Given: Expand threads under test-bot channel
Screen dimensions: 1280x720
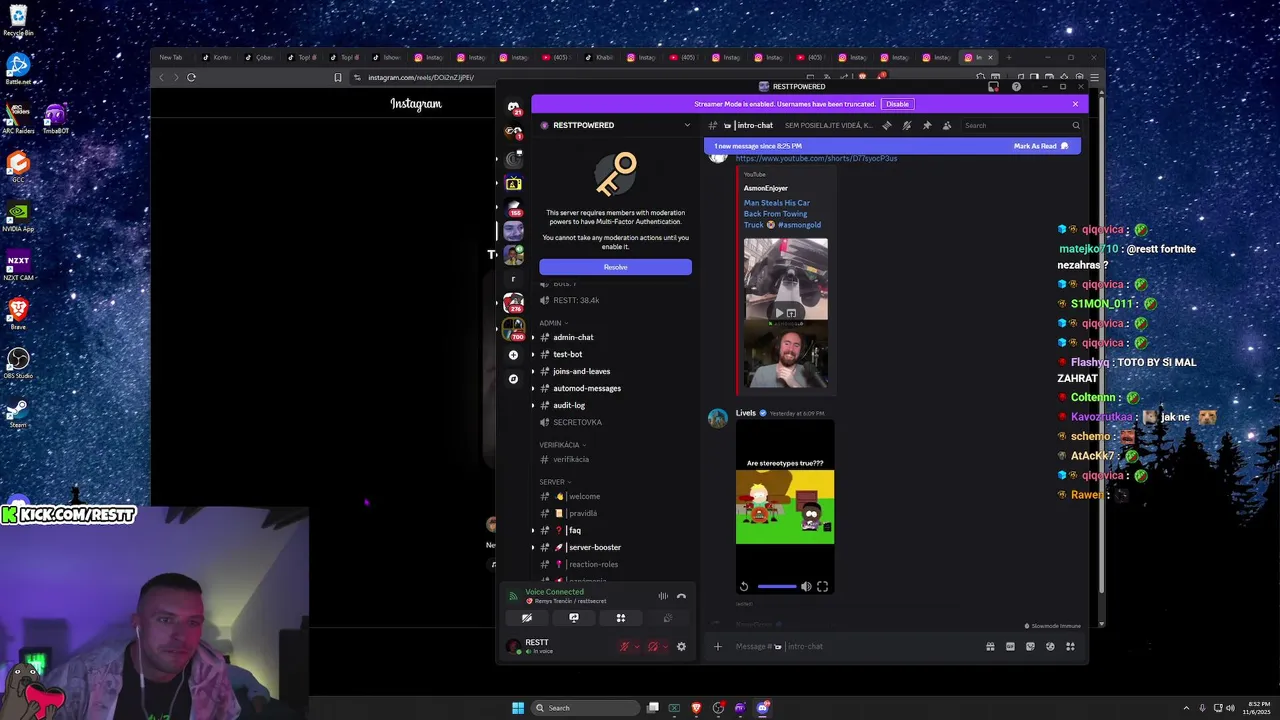Looking at the screenshot, I should pyautogui.click(x=533, y=354).
